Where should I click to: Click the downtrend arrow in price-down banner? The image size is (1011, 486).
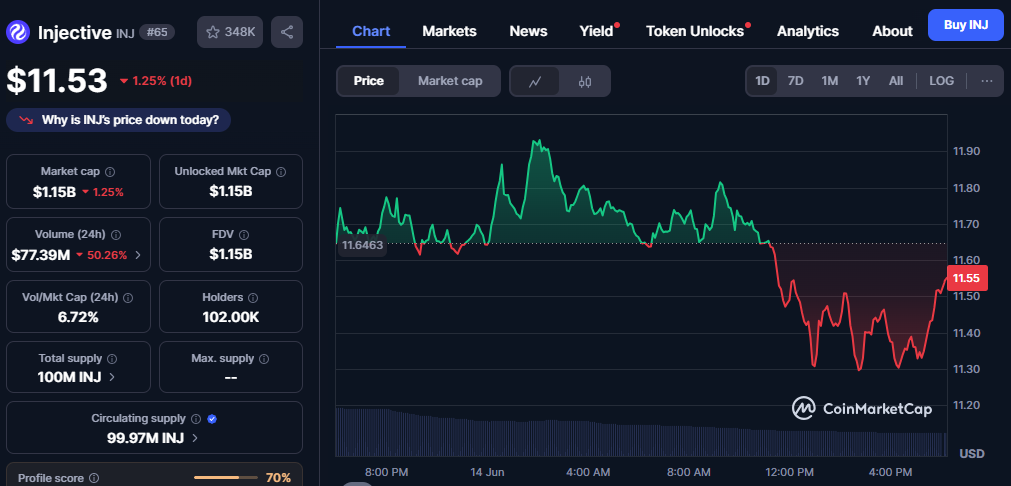click(26, 120)
